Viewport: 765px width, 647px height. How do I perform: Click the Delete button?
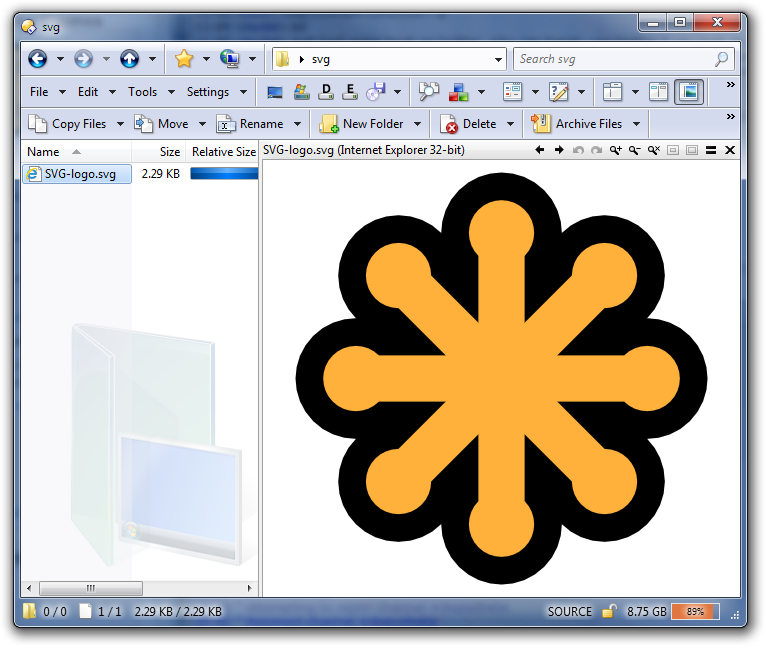[x=468, y=124]
